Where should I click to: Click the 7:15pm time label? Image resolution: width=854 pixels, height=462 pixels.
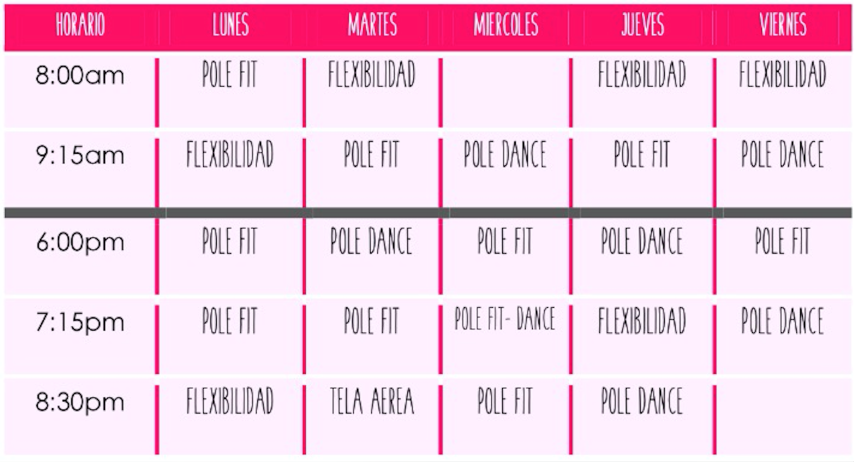point(80,322)
